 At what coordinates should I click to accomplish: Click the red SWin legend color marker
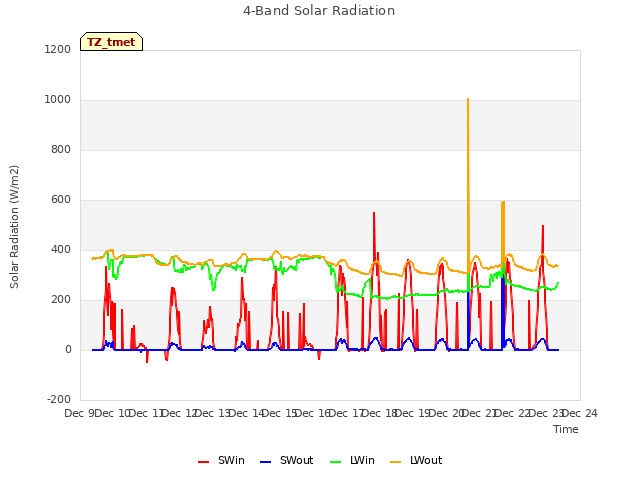point(203,462)
